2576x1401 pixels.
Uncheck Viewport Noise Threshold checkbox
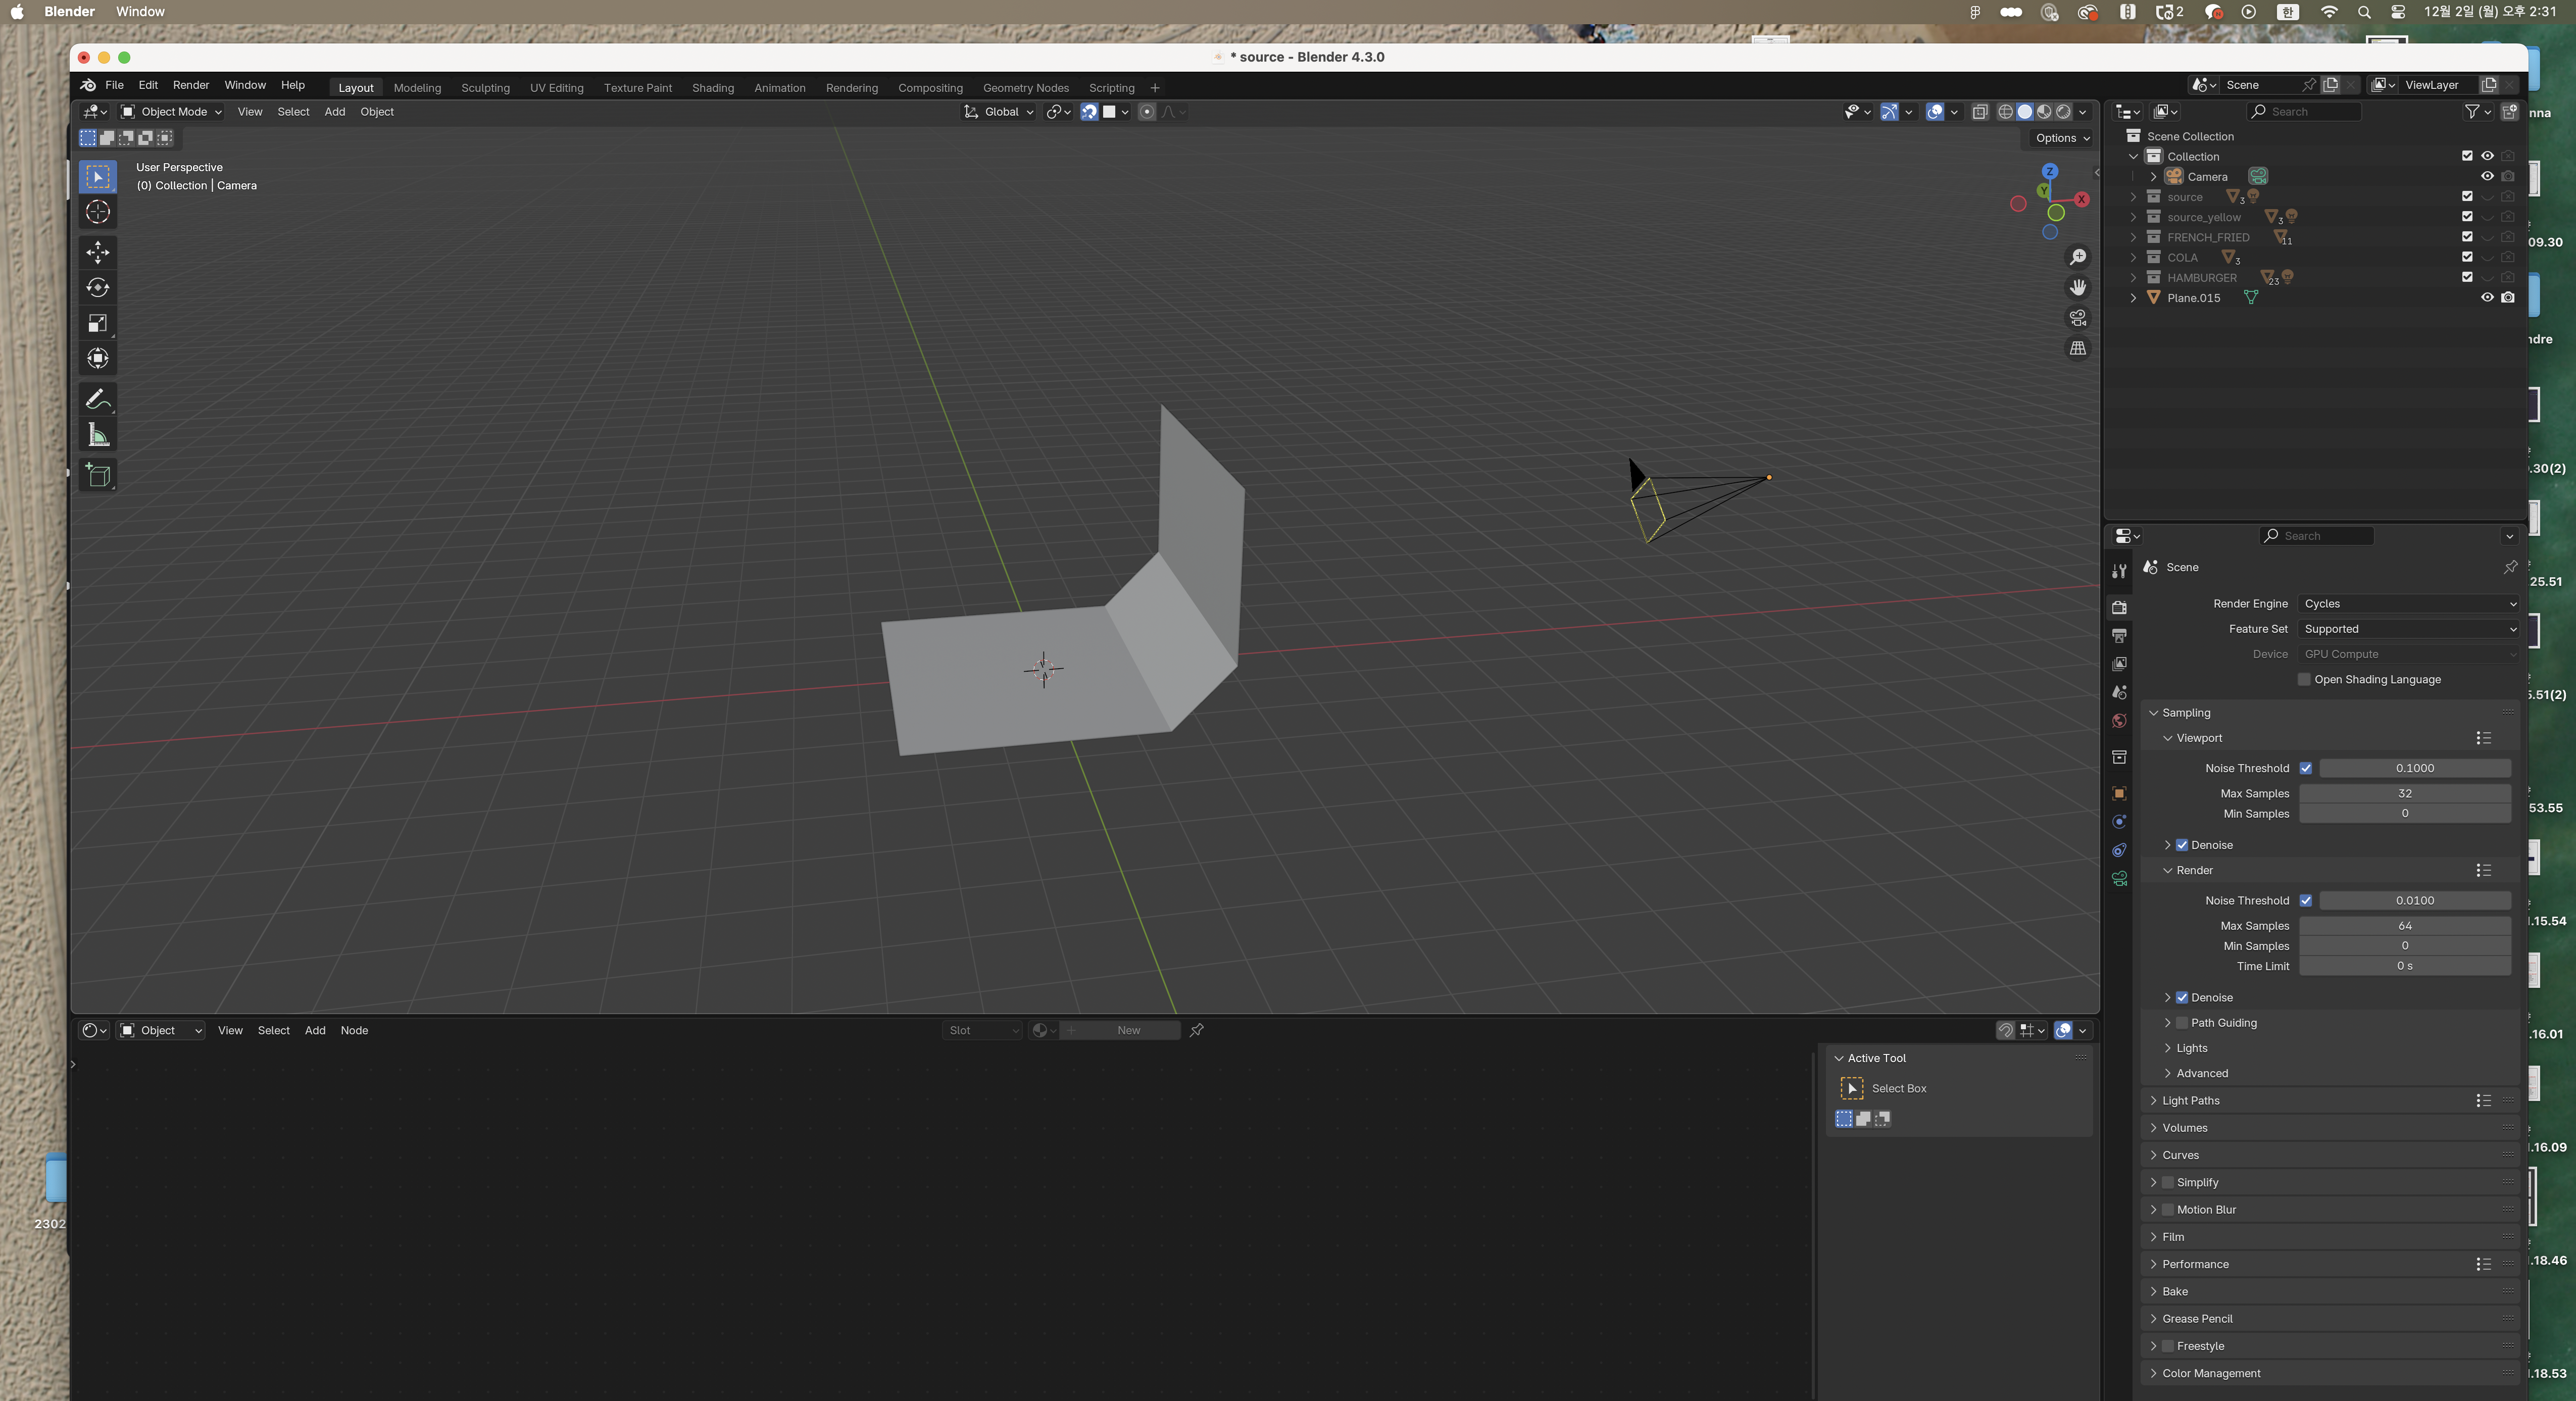pos(2305,768)
